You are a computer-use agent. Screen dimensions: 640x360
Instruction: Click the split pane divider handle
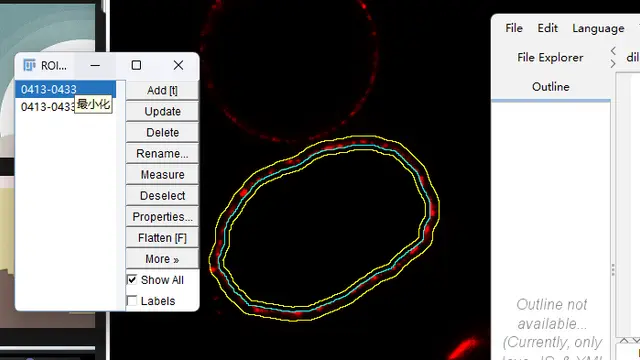tap(613, 270)
